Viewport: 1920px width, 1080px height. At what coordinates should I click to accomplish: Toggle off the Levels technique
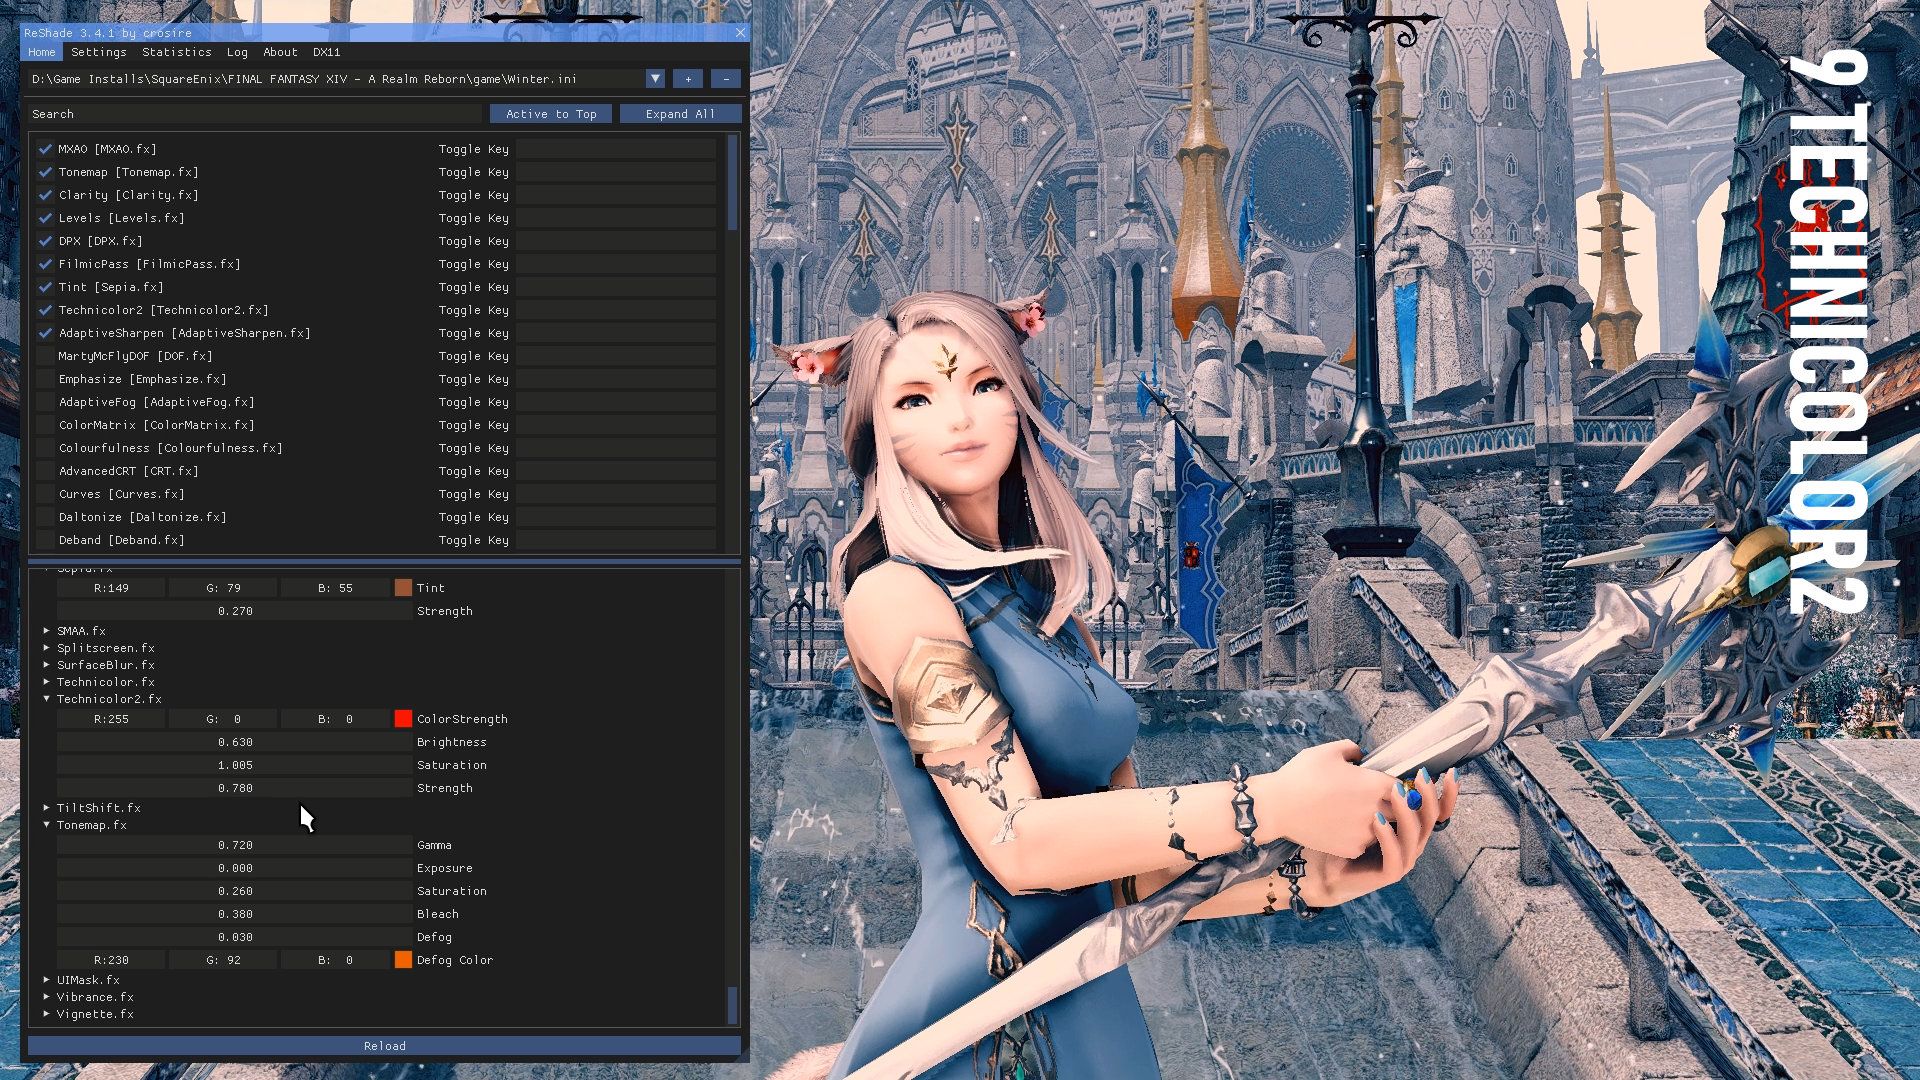pyautogui.click(x=45, y=218)
